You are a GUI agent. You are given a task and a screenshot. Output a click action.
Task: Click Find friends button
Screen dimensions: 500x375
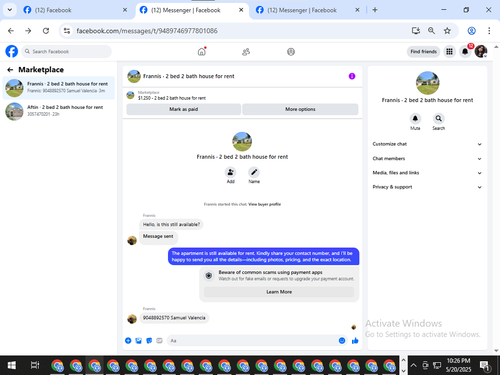[x=423, y=51]
